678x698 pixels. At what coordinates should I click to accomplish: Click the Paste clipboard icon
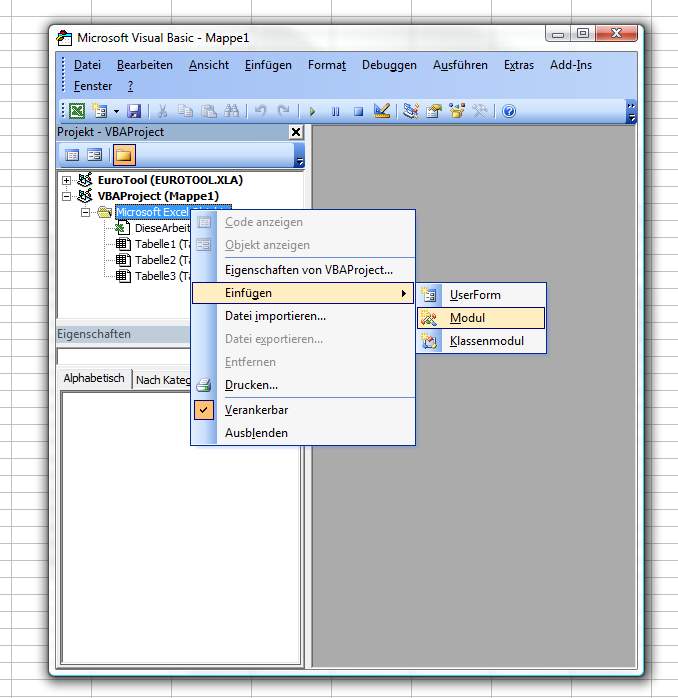pyautogui.click(x=208, y=111)
